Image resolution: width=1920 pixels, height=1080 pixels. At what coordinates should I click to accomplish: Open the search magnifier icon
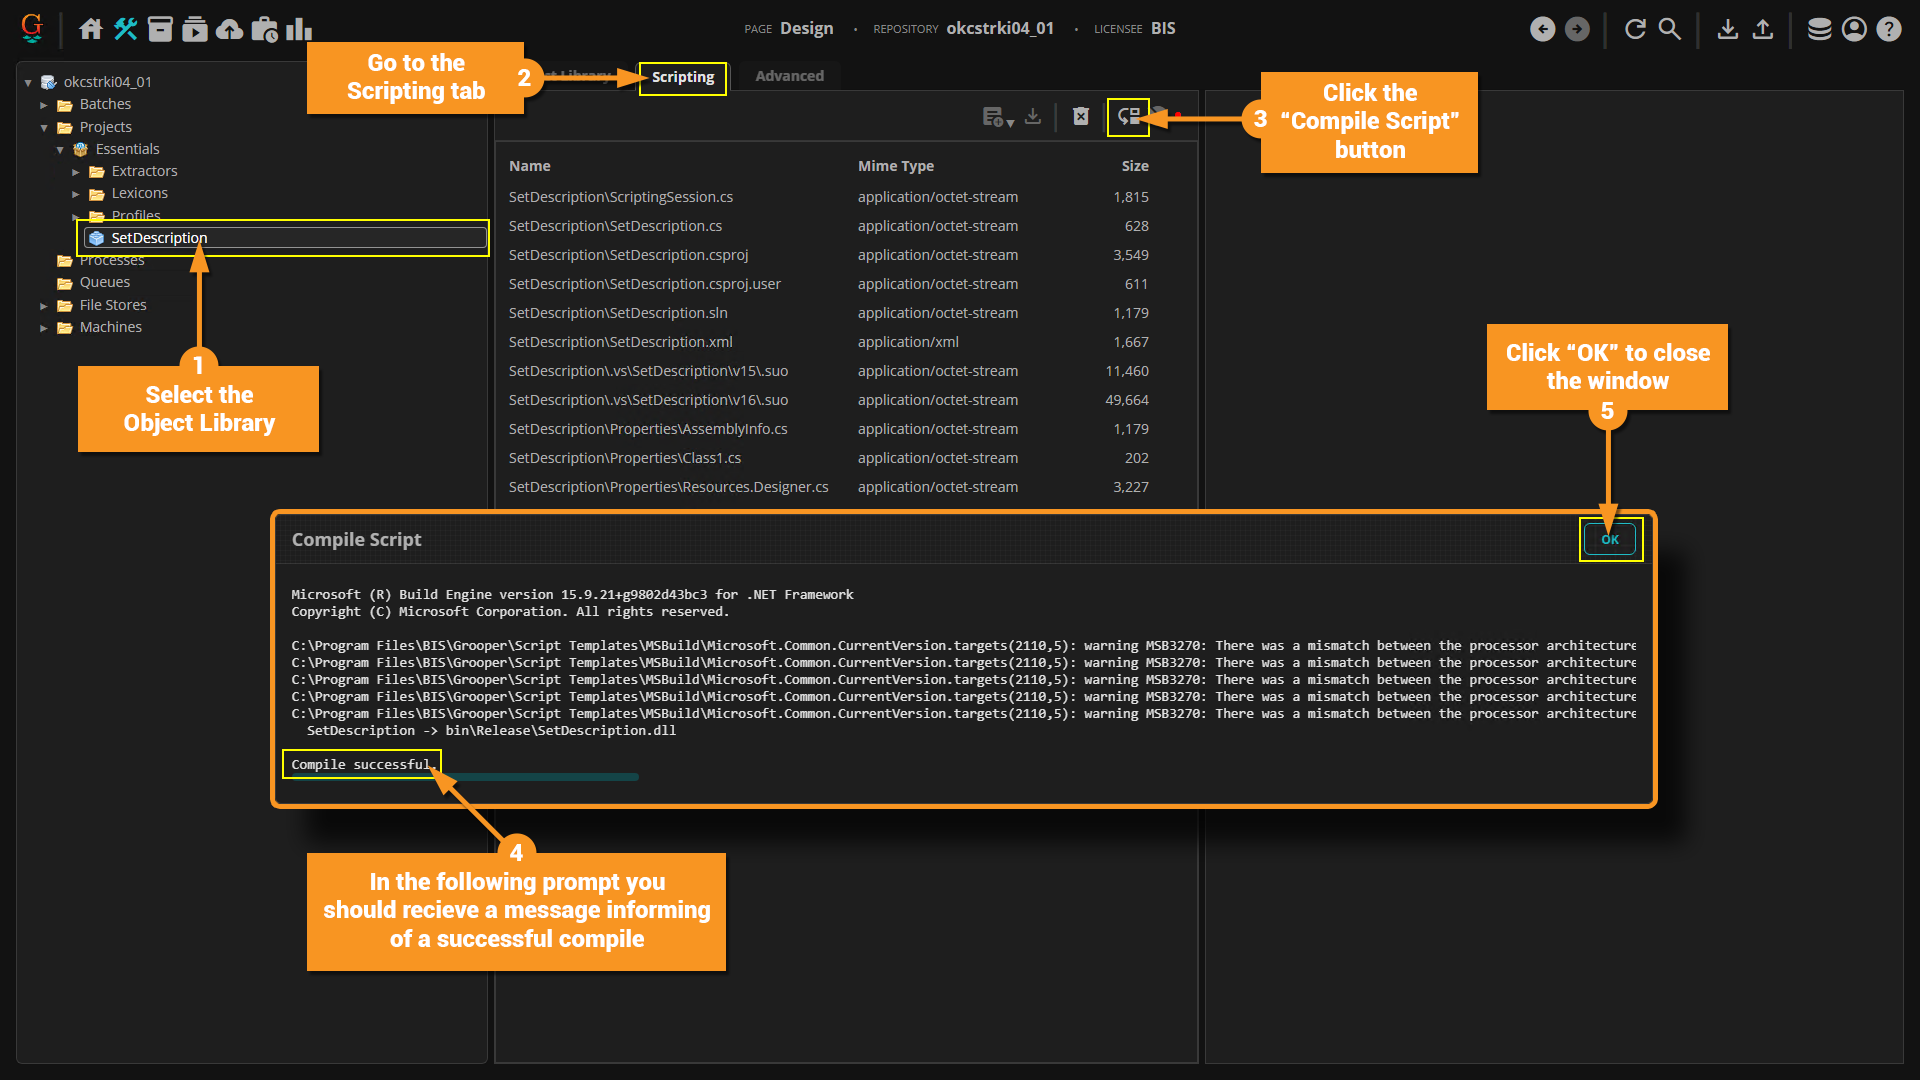(1669, 29)
